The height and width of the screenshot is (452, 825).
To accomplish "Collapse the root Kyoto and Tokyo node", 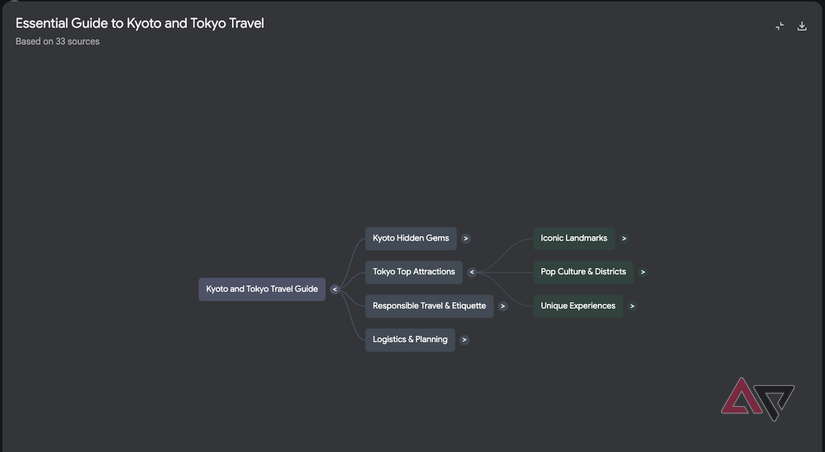I will point(335,290).
